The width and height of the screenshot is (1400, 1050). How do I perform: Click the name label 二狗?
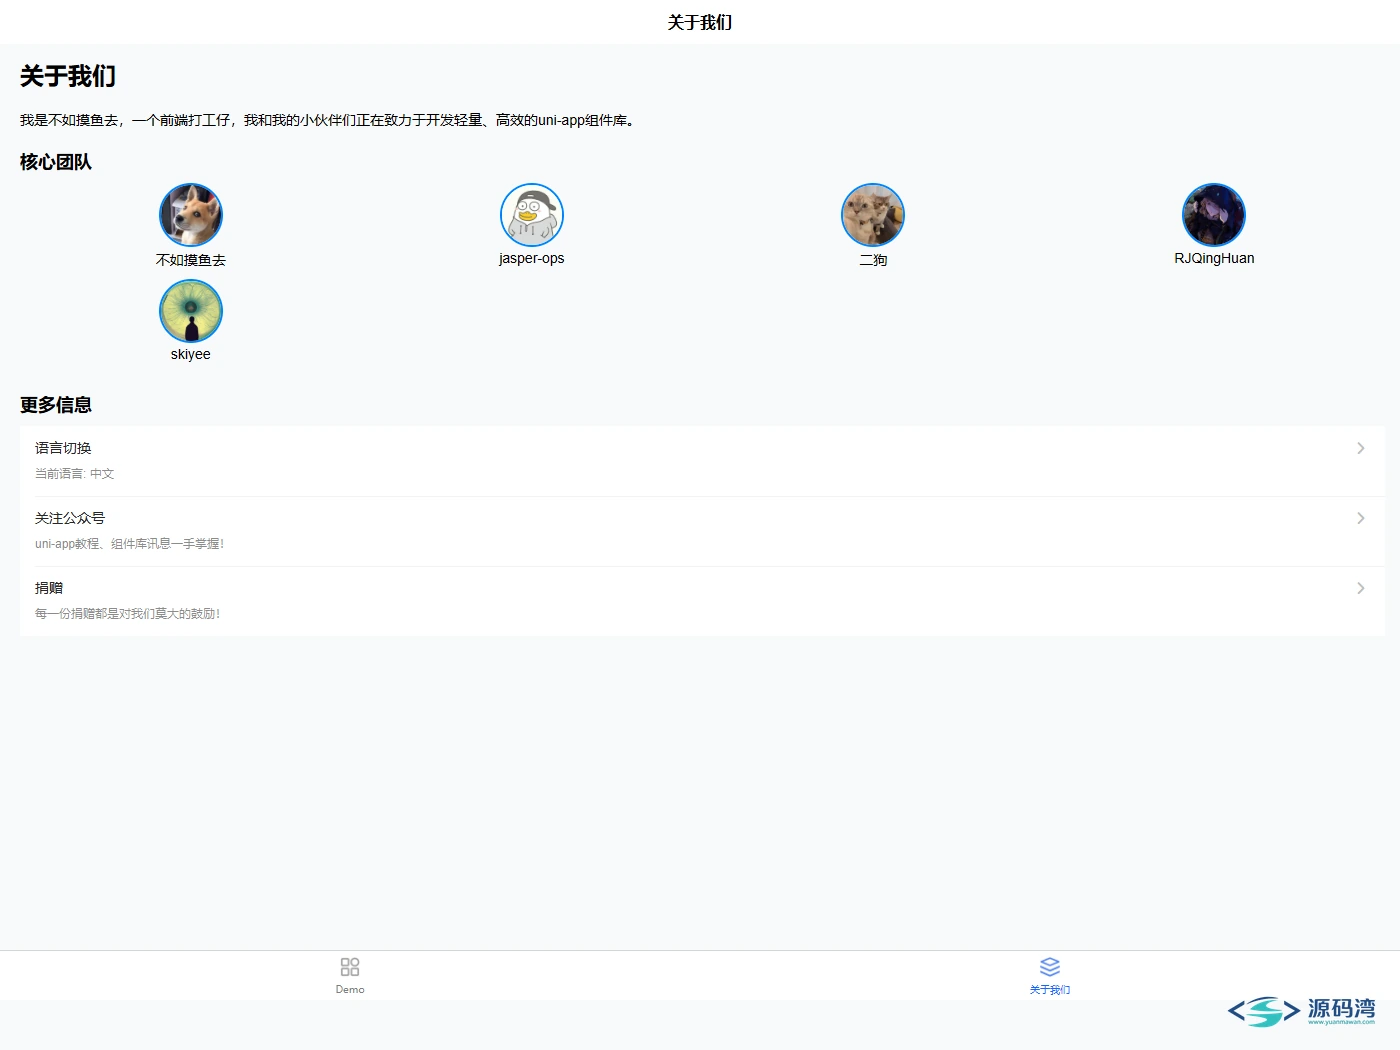873,259
